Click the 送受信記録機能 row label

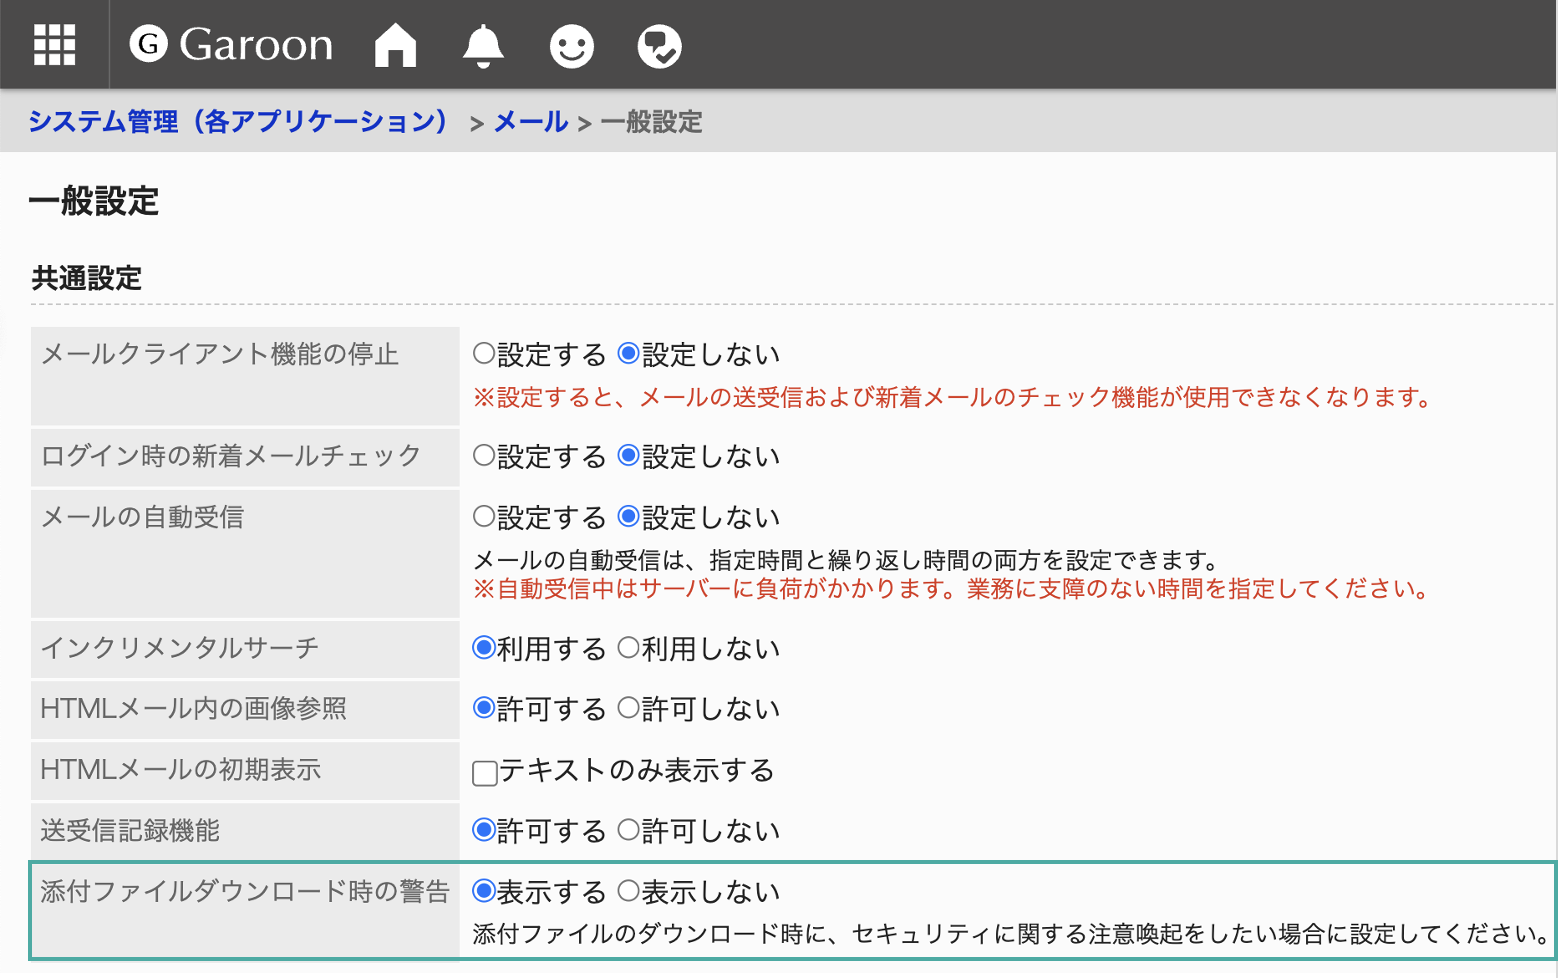point(130,831)
